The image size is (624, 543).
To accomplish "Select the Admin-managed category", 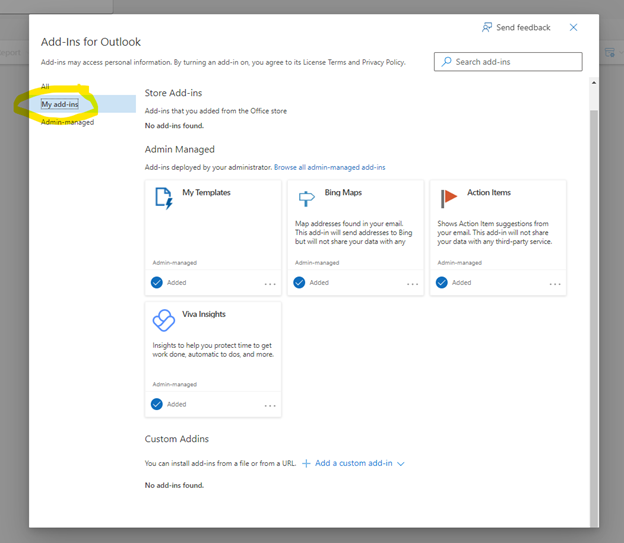I will [68, 122].
